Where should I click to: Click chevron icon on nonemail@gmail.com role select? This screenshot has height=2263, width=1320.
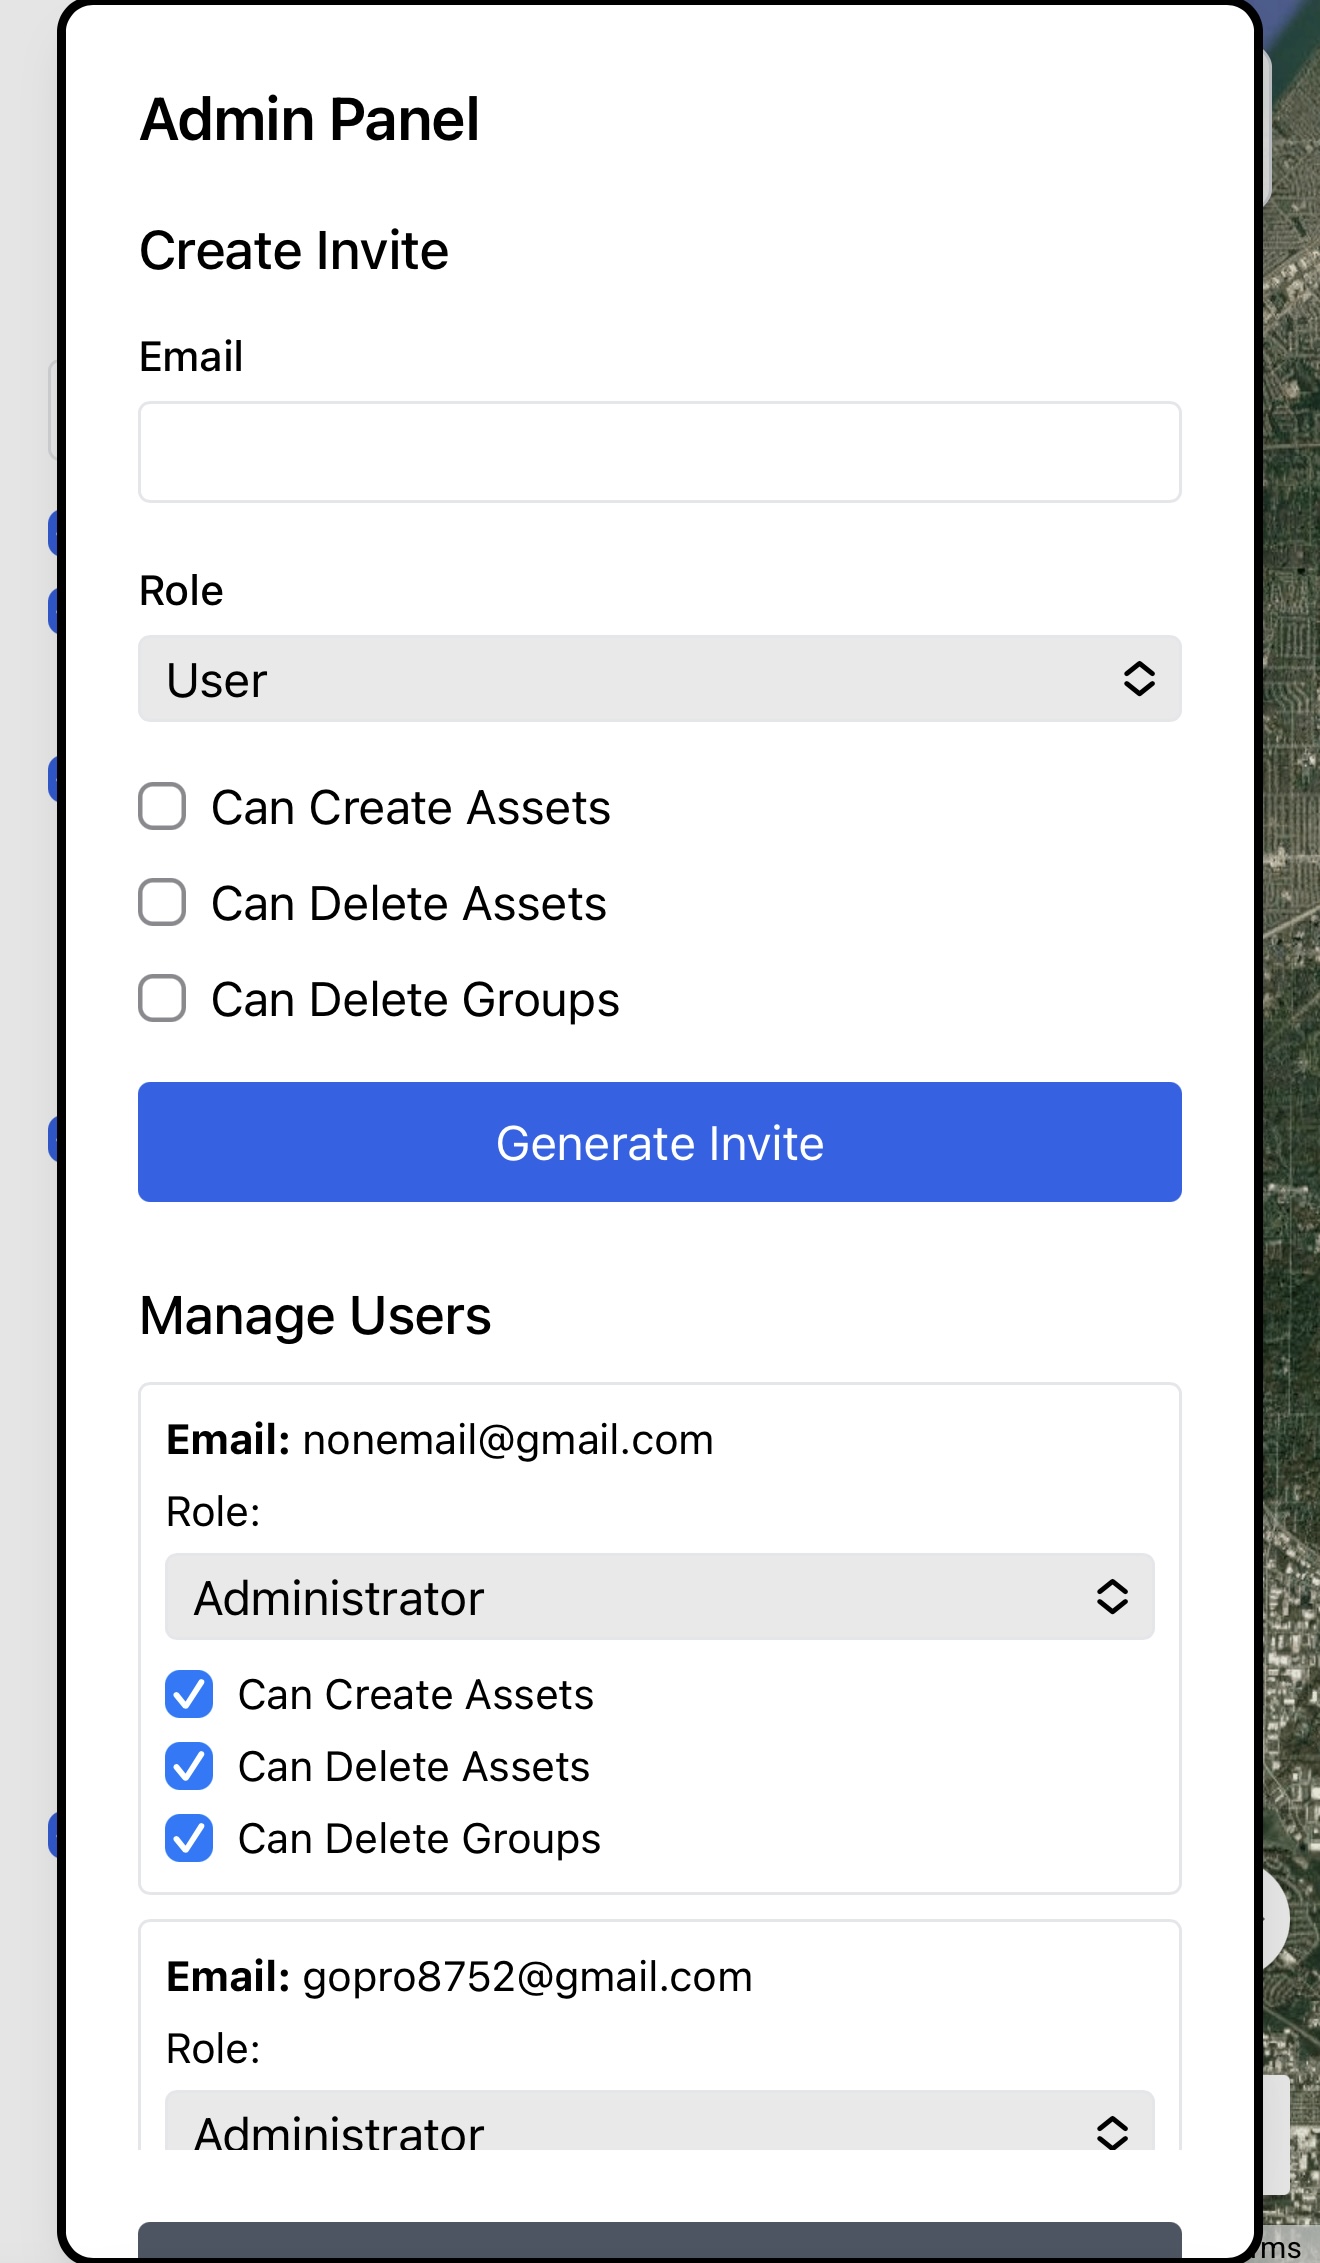[x=1112, y=1597]
